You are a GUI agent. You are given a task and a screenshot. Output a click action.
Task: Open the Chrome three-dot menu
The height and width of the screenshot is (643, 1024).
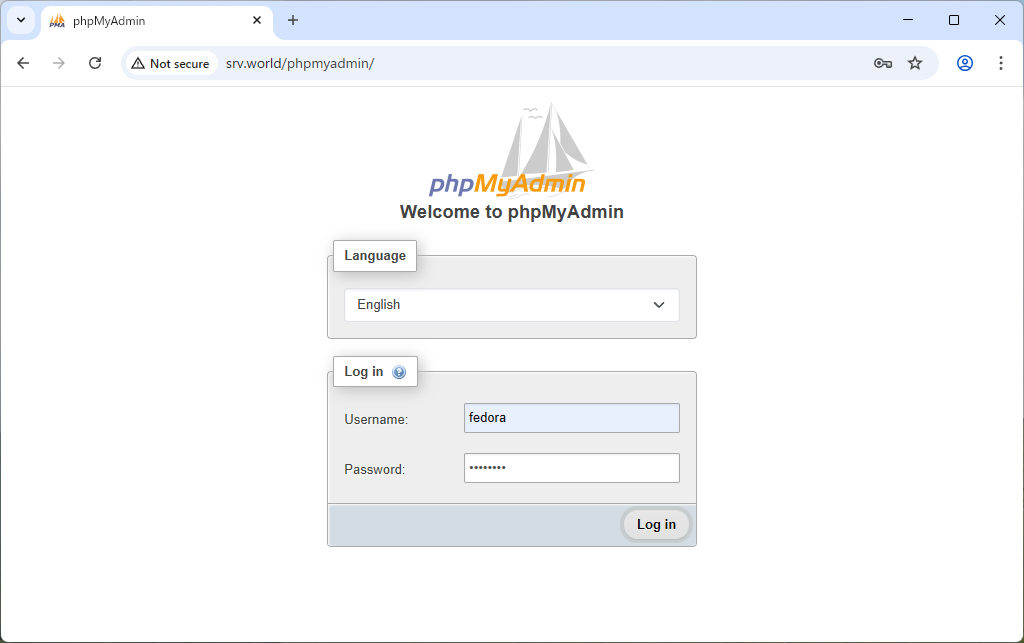click(x=1000, y=63)
